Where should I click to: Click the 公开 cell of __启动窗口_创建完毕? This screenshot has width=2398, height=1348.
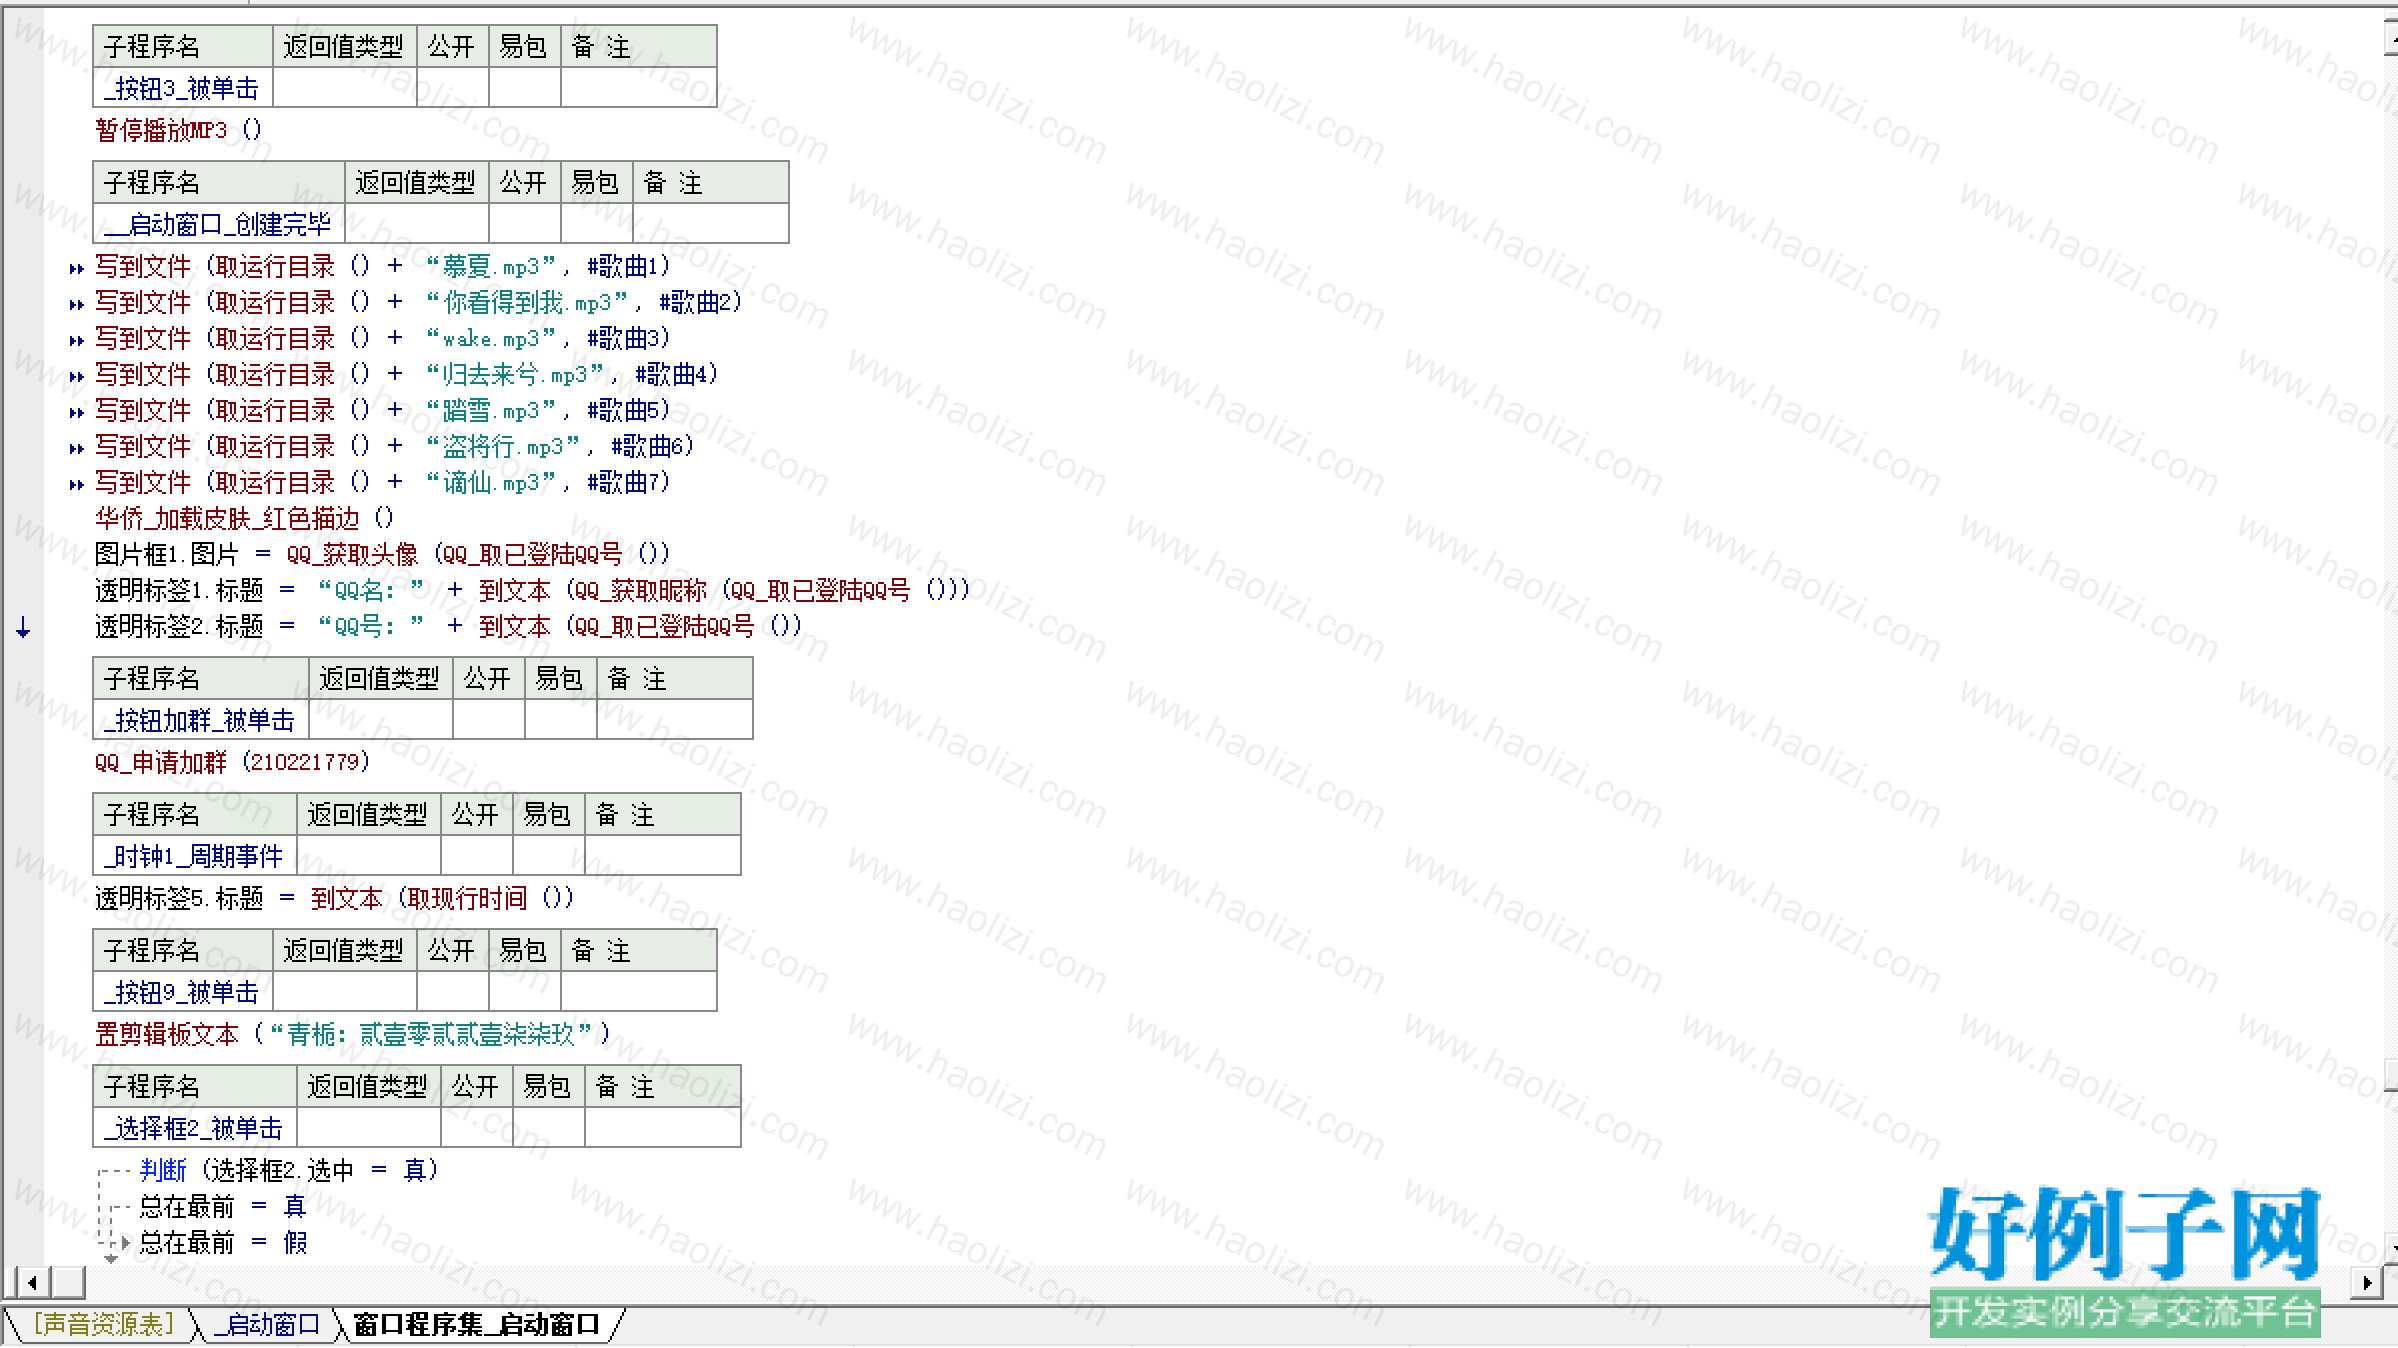click(x=525, y=224)
